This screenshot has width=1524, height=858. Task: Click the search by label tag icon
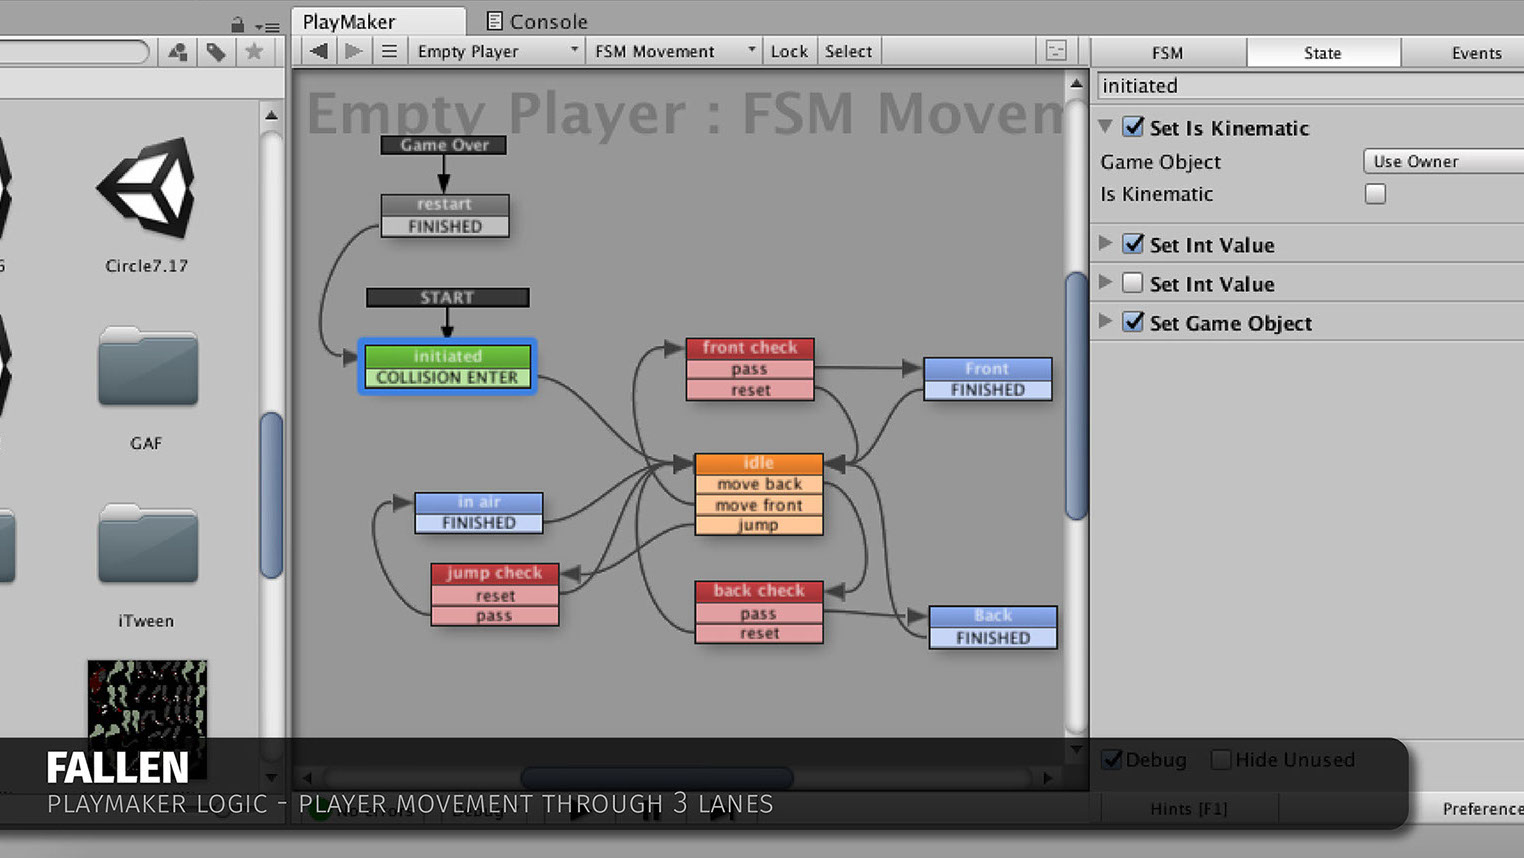pyautogui.click(x=216, y=52)
